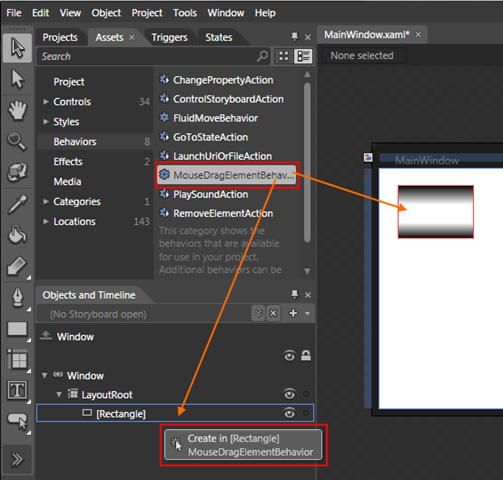Select the TextBlock tool
The image size is (503, 480).
[17, 390]
